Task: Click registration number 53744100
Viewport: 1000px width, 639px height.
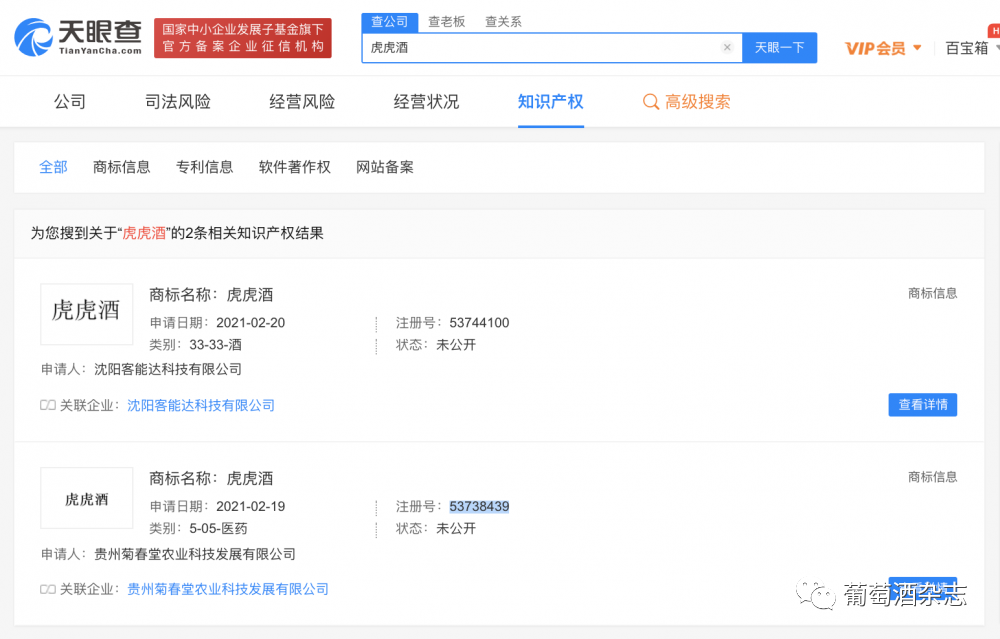Action: tap(479, 323)
